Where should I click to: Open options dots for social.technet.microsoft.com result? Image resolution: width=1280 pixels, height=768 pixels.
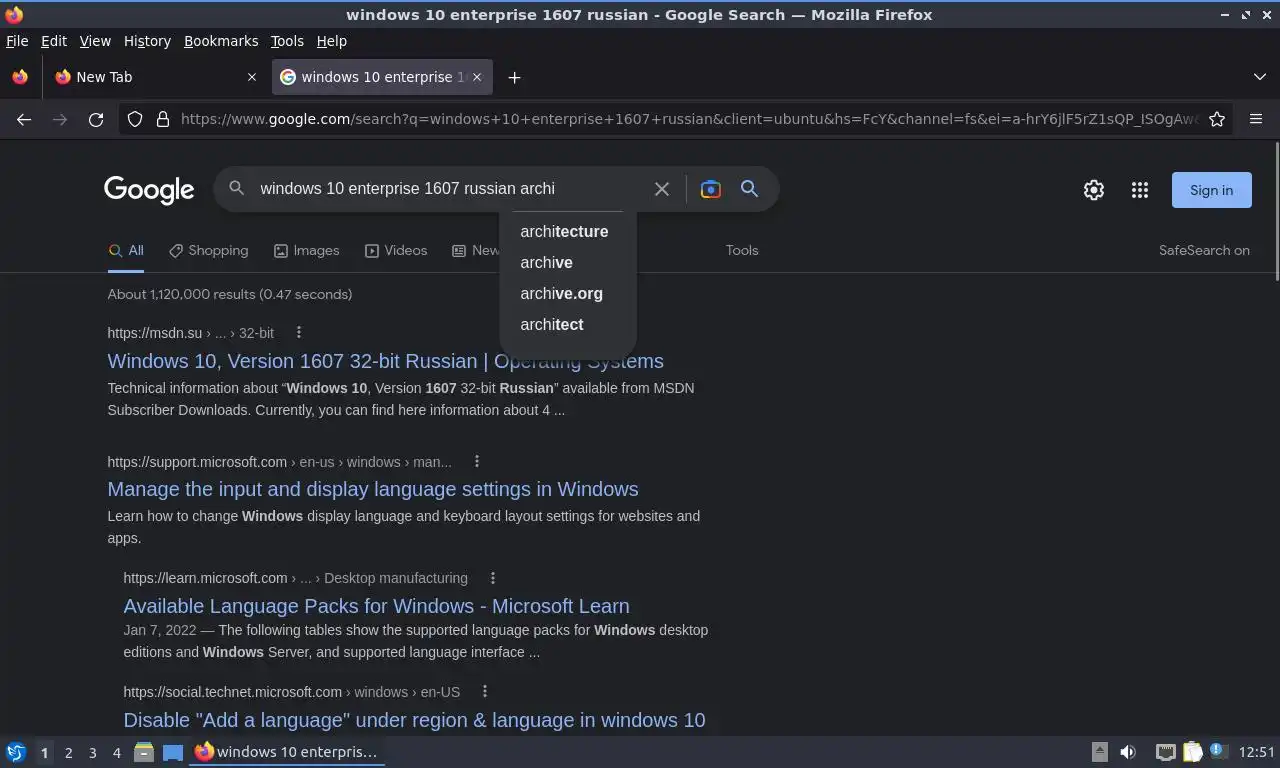[x=485, y=691]
